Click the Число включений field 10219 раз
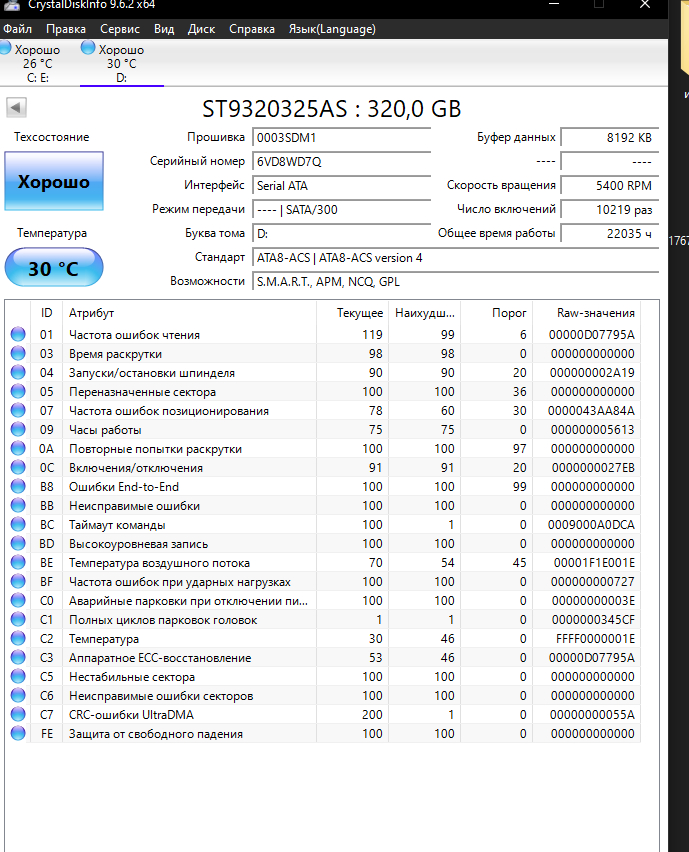 [610, 209]
